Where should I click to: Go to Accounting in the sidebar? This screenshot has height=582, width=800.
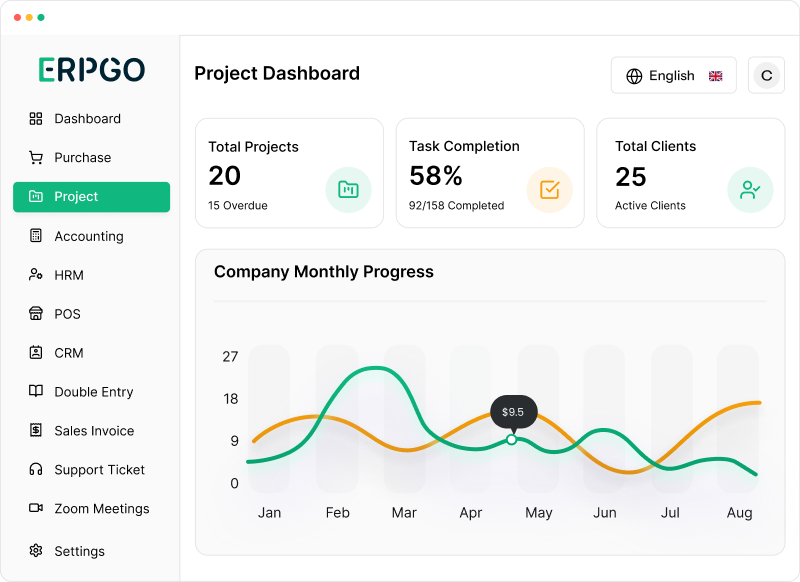(x=91, y=236)
